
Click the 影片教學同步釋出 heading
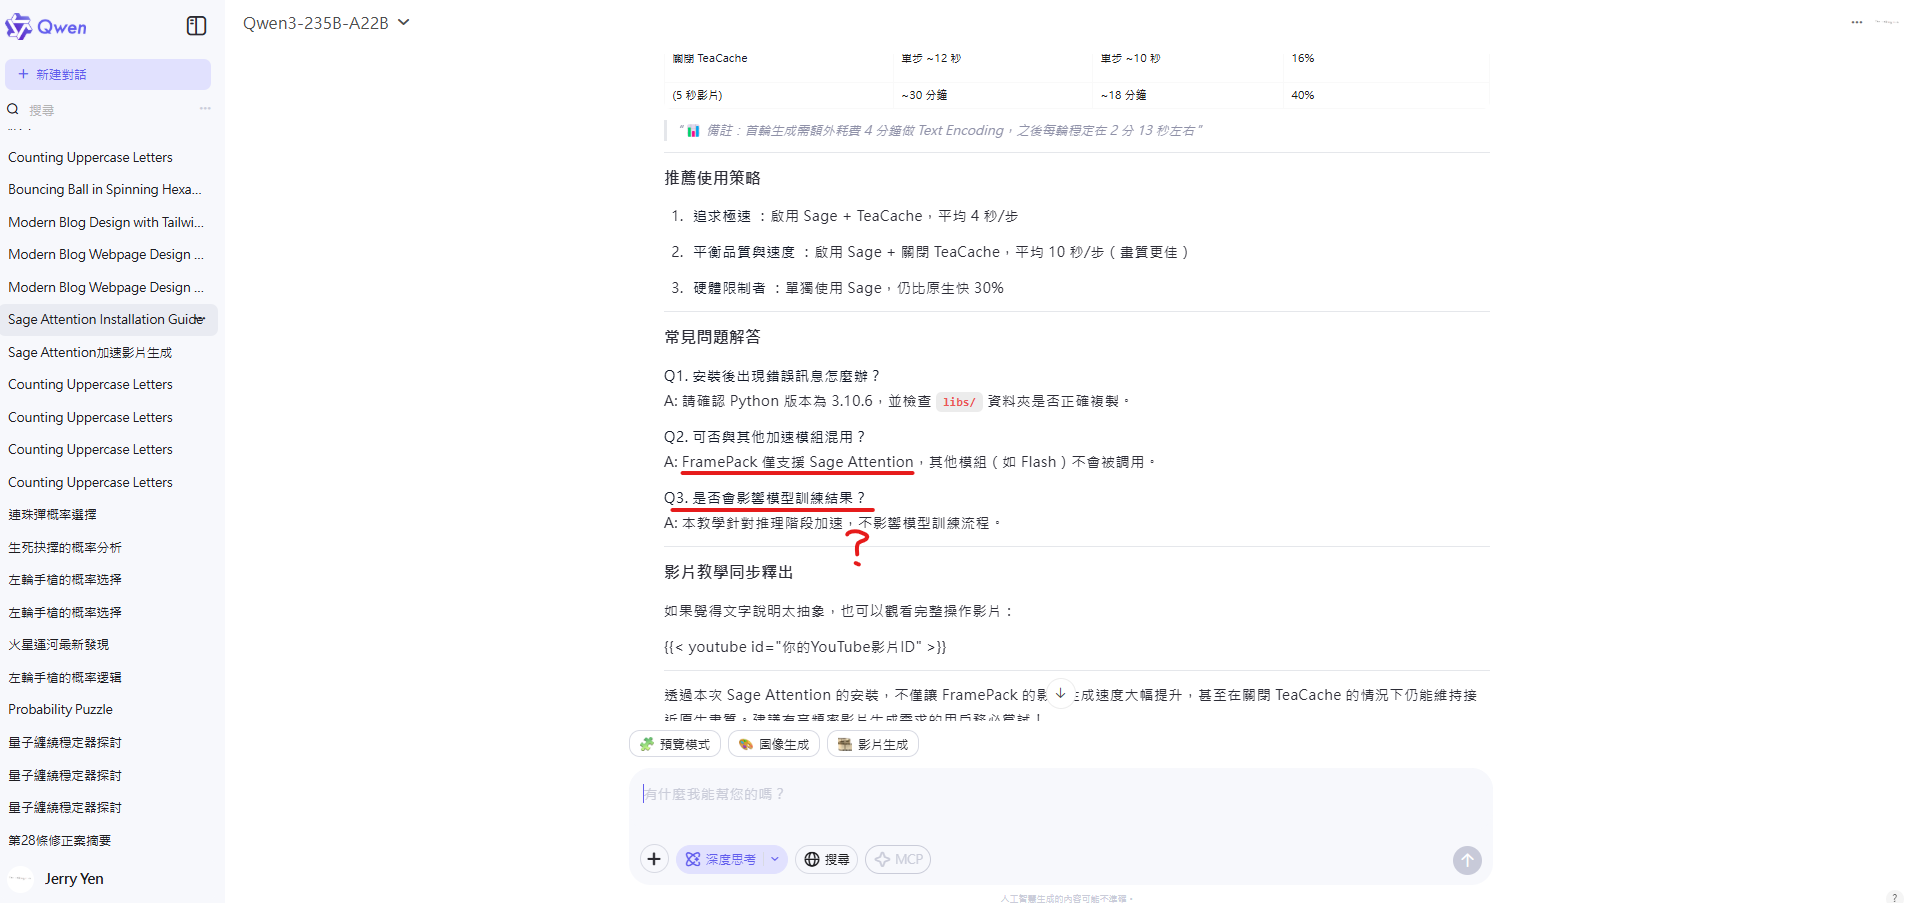(x=728, y=572)
